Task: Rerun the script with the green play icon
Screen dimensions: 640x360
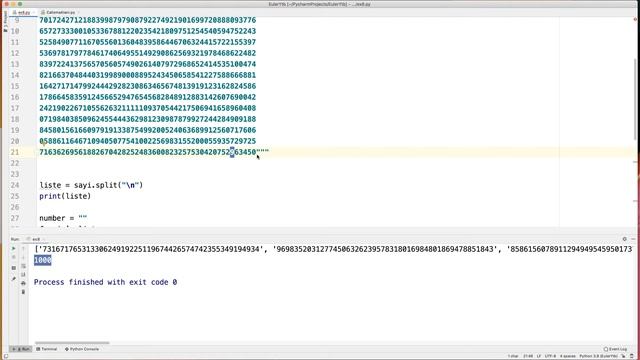Action: tap(13, 248)
